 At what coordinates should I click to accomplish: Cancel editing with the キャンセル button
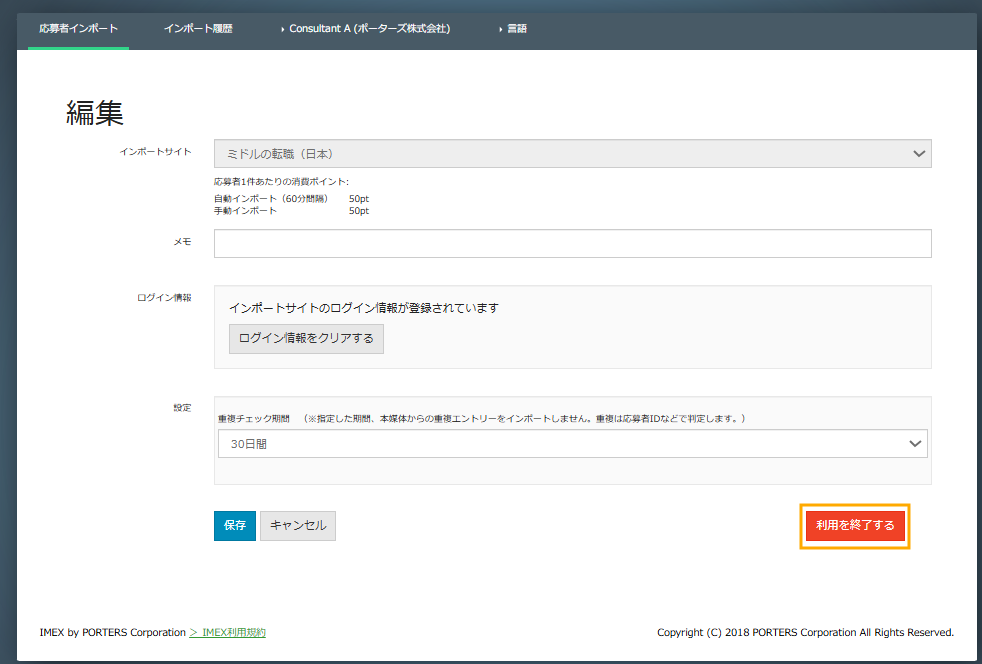point(298,526)
